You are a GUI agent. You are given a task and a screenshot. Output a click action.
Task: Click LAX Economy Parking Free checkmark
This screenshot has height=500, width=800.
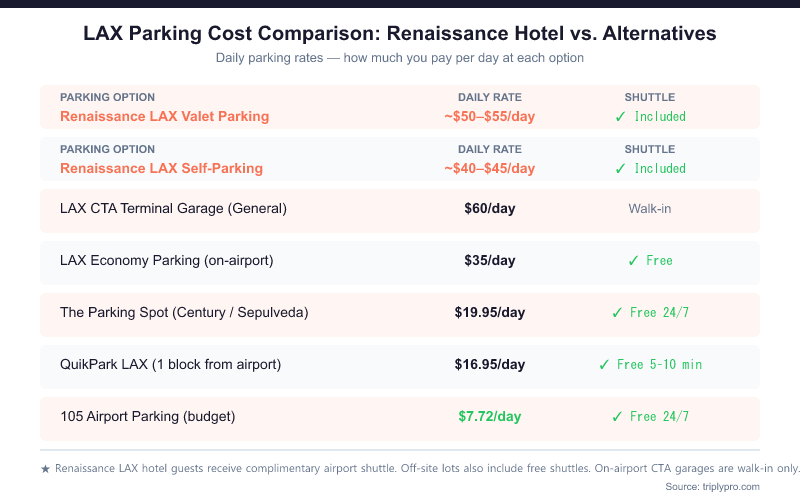(634, 261)
